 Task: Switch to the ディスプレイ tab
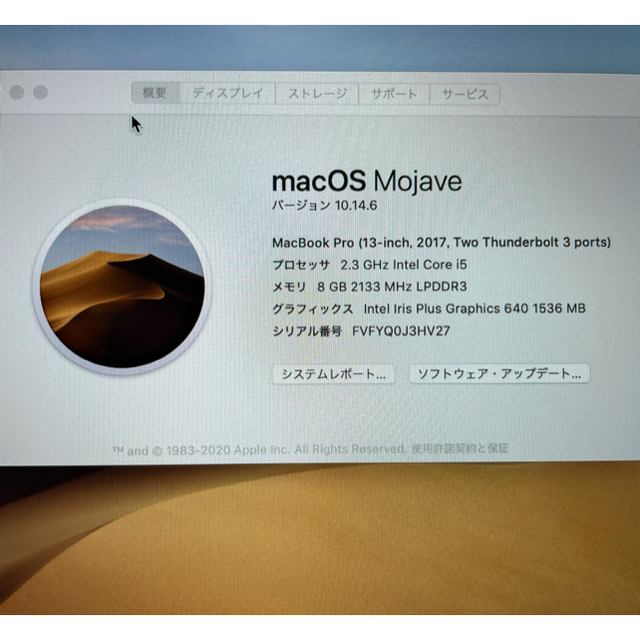(x=228, y=93)
